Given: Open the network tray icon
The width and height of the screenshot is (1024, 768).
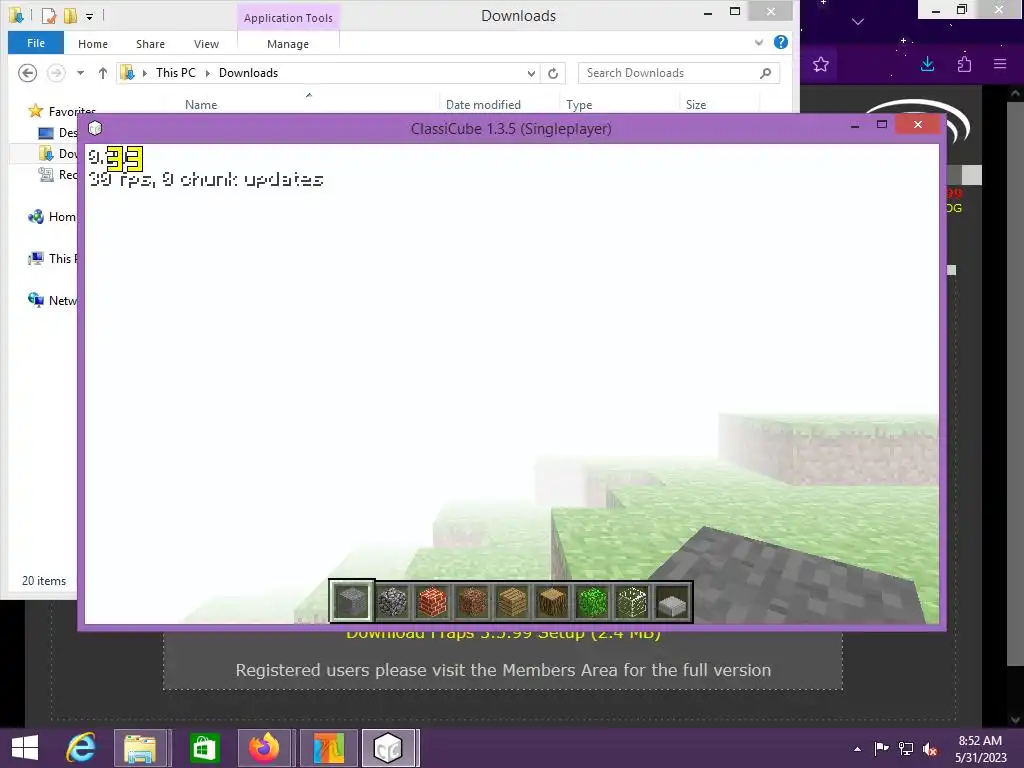Looking at the screenshot, I should 906,749.
